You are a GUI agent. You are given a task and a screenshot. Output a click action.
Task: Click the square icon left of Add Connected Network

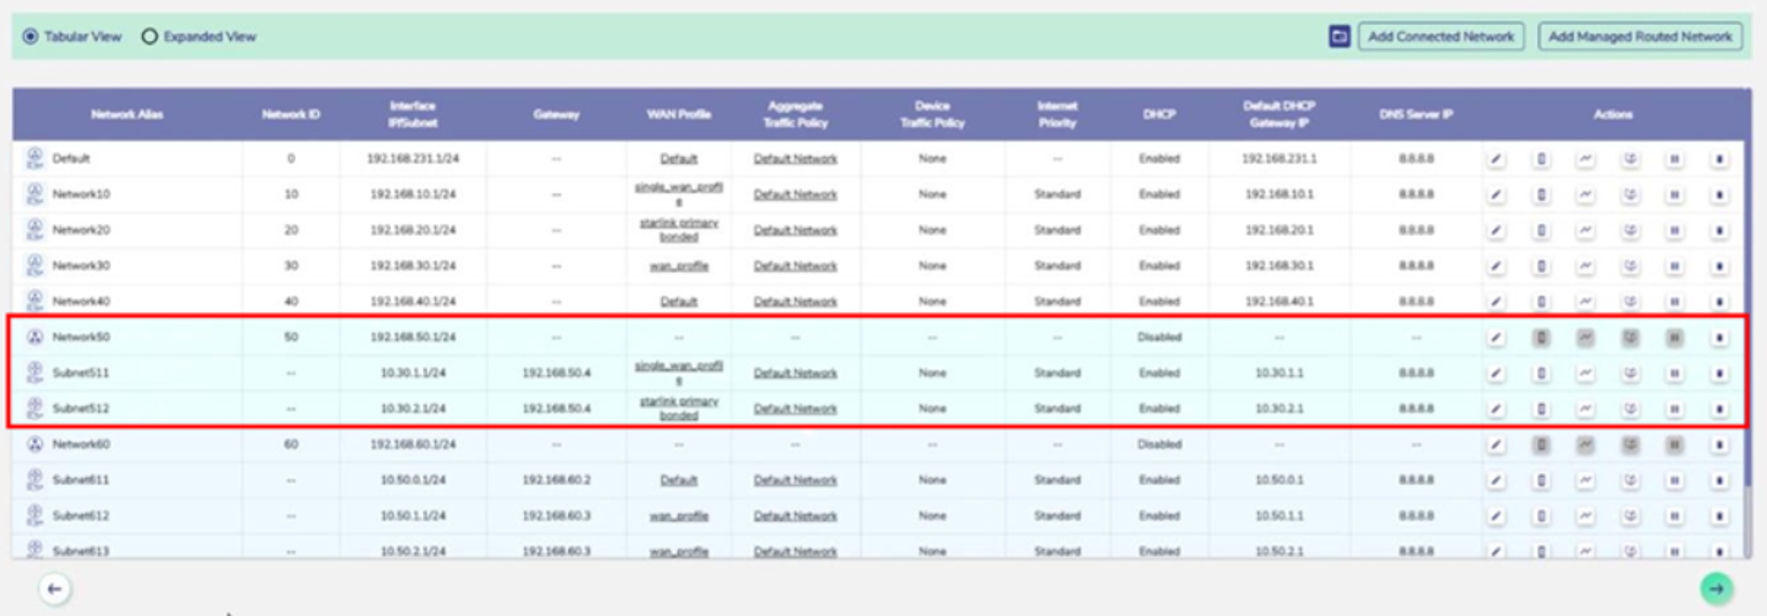click(x=1339, y=37)
